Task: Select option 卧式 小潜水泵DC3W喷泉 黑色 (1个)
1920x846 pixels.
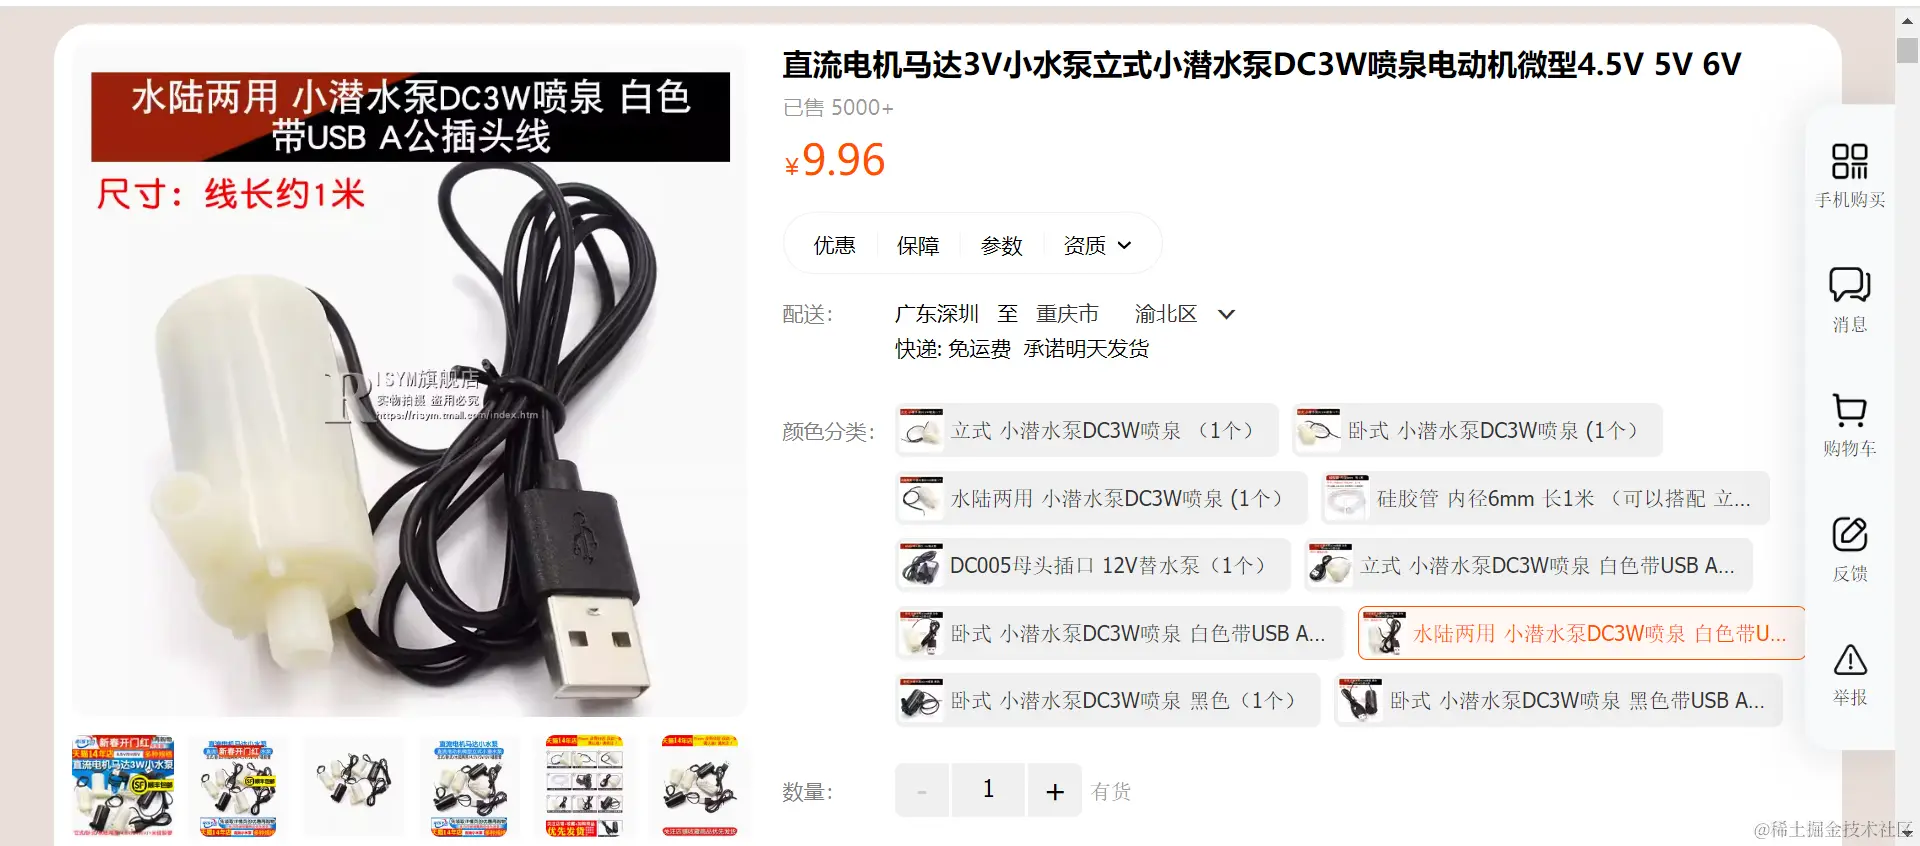Action: [x=1108, y=701]
